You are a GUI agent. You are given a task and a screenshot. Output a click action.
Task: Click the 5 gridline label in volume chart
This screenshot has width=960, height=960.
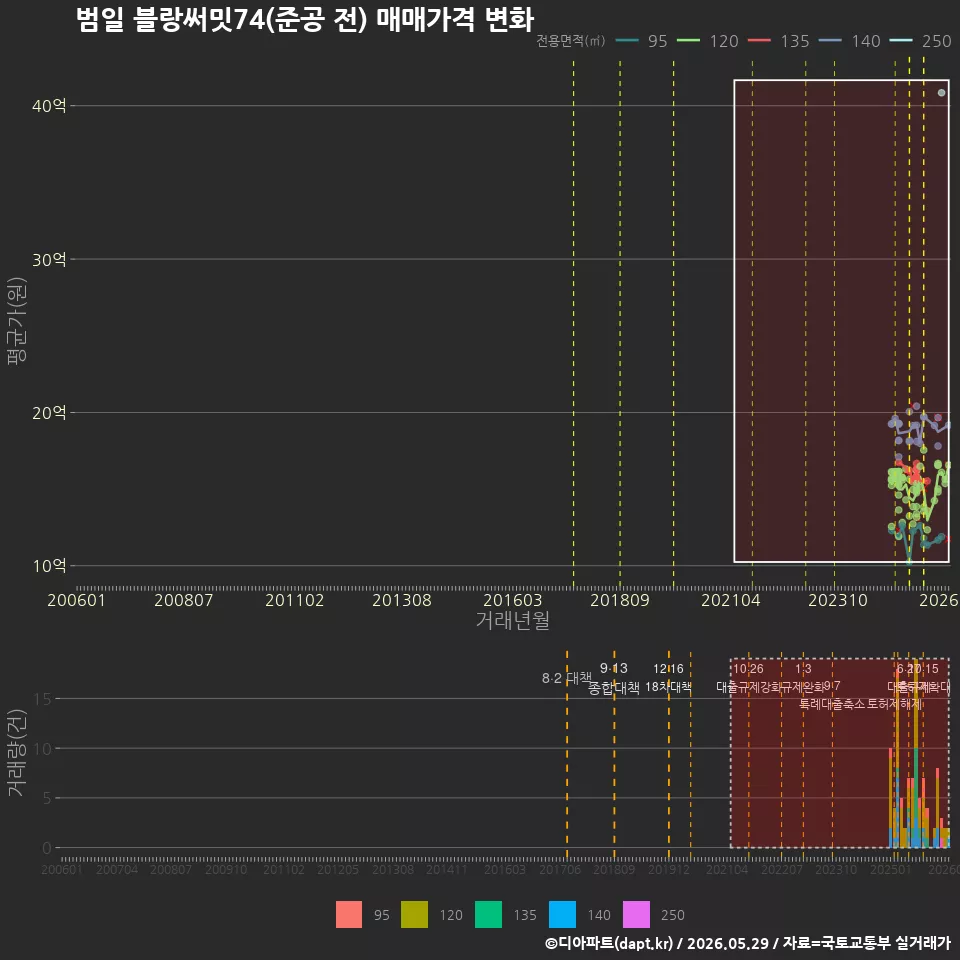click(47, 798)
